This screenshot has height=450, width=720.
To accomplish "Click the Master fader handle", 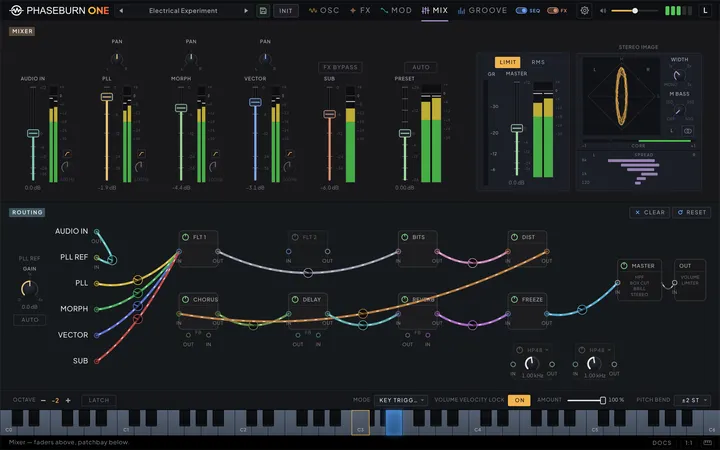I will (x=517, y=128).
